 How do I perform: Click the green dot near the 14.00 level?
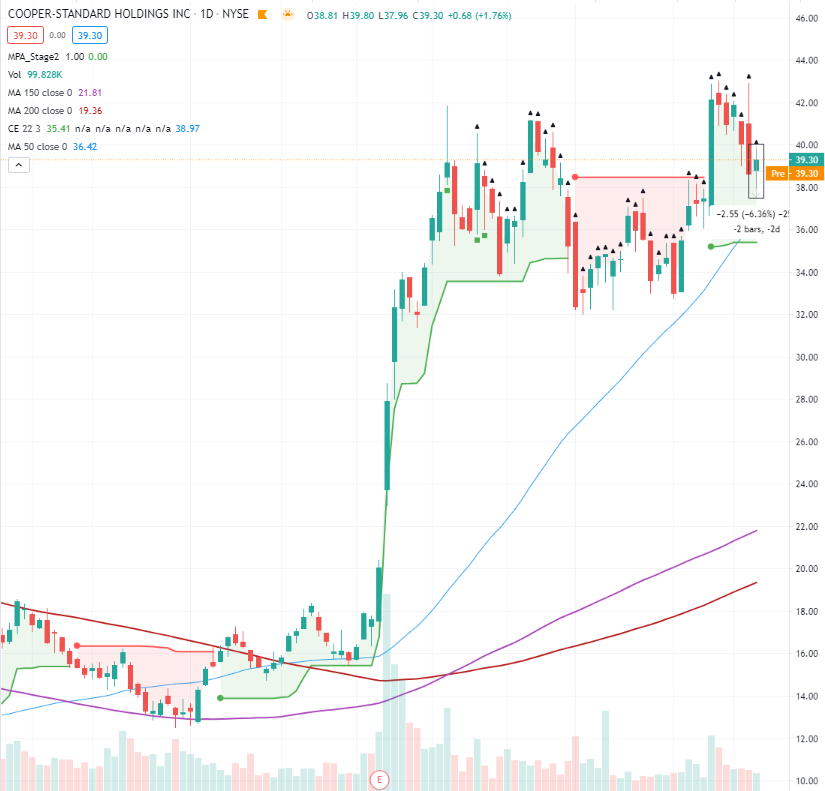coord(220,698)
